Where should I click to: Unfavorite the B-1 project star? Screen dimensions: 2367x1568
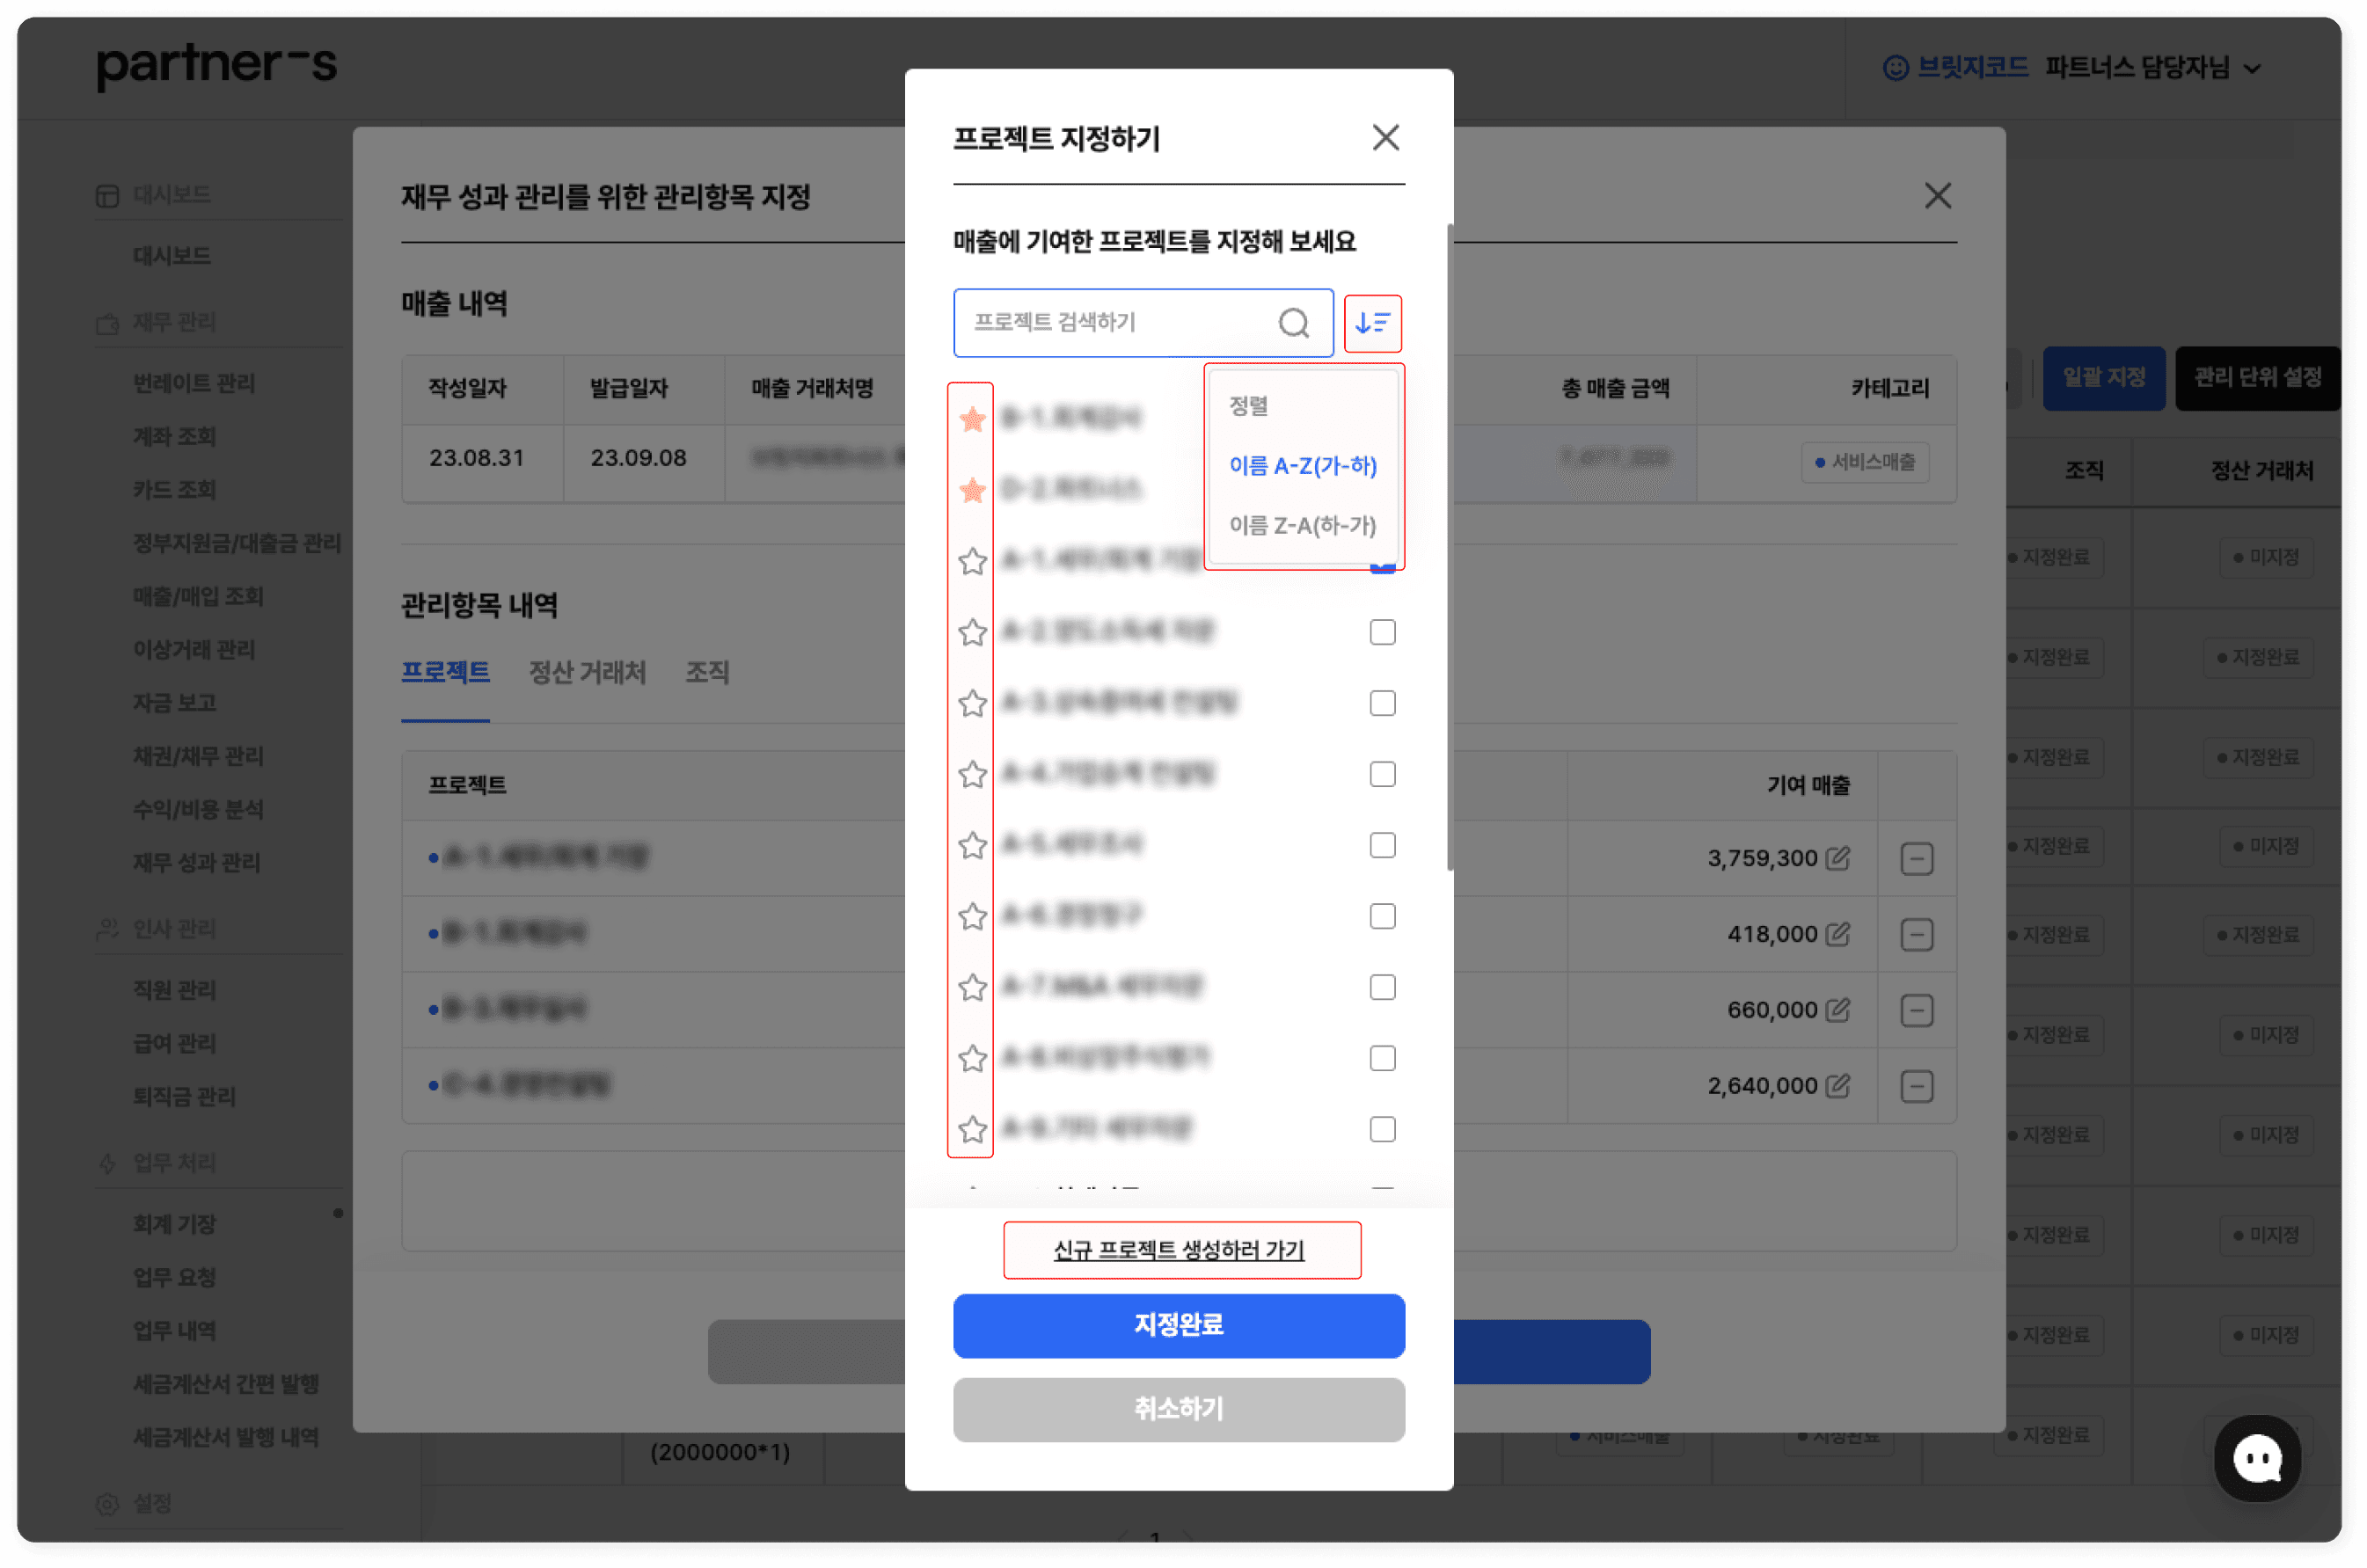(972, 419)
